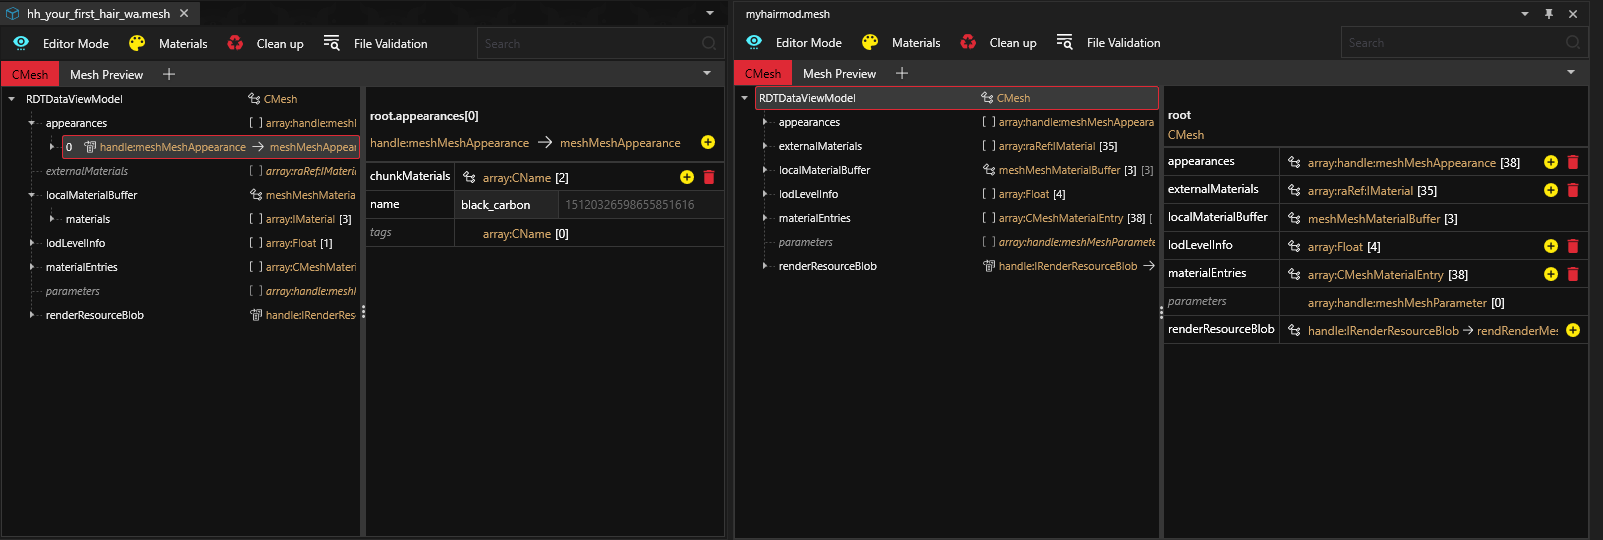The image size is (1603, 540).
Task: Toggle Editor Mode eye in left panel
Action: point(21,43)
